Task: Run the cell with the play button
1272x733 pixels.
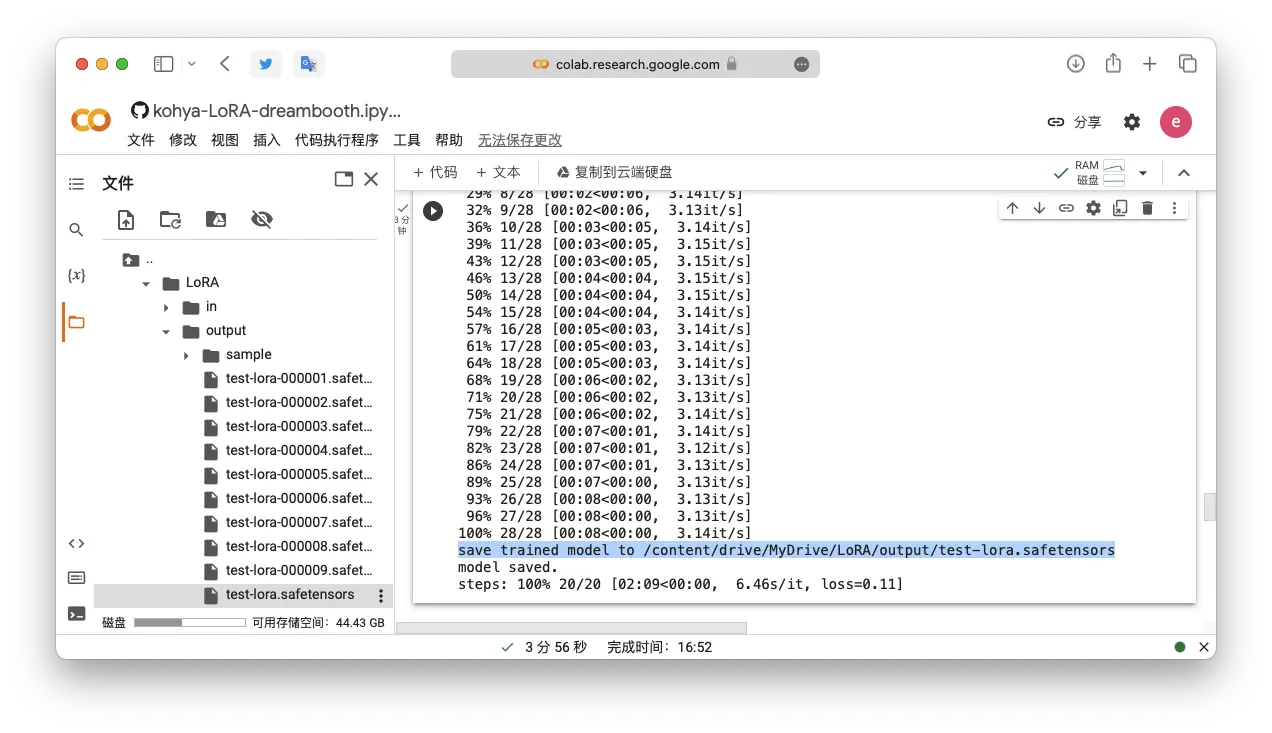Action: point(432,211)
